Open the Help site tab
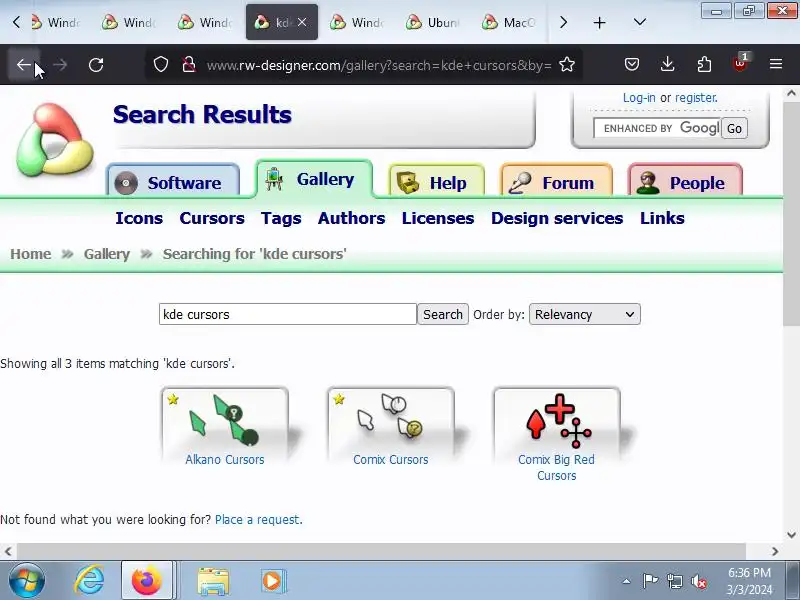Screen dimensions: 800x600 (x=436, y=182)
